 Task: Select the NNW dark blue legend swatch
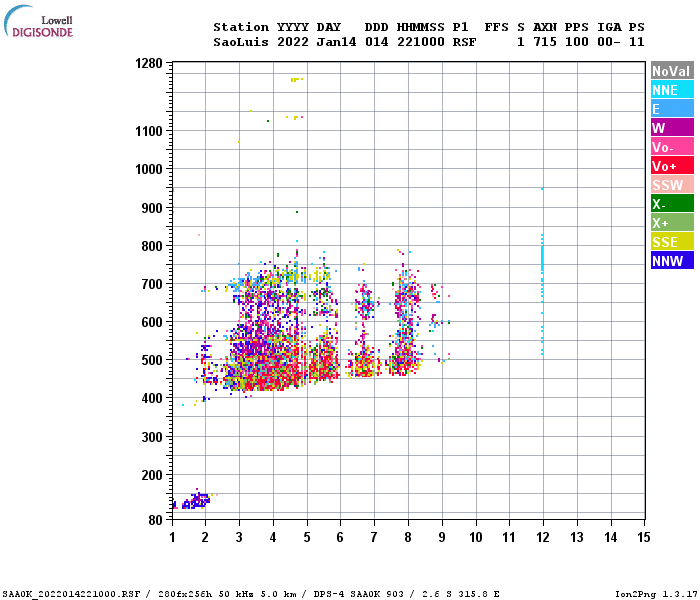point(672,260)
